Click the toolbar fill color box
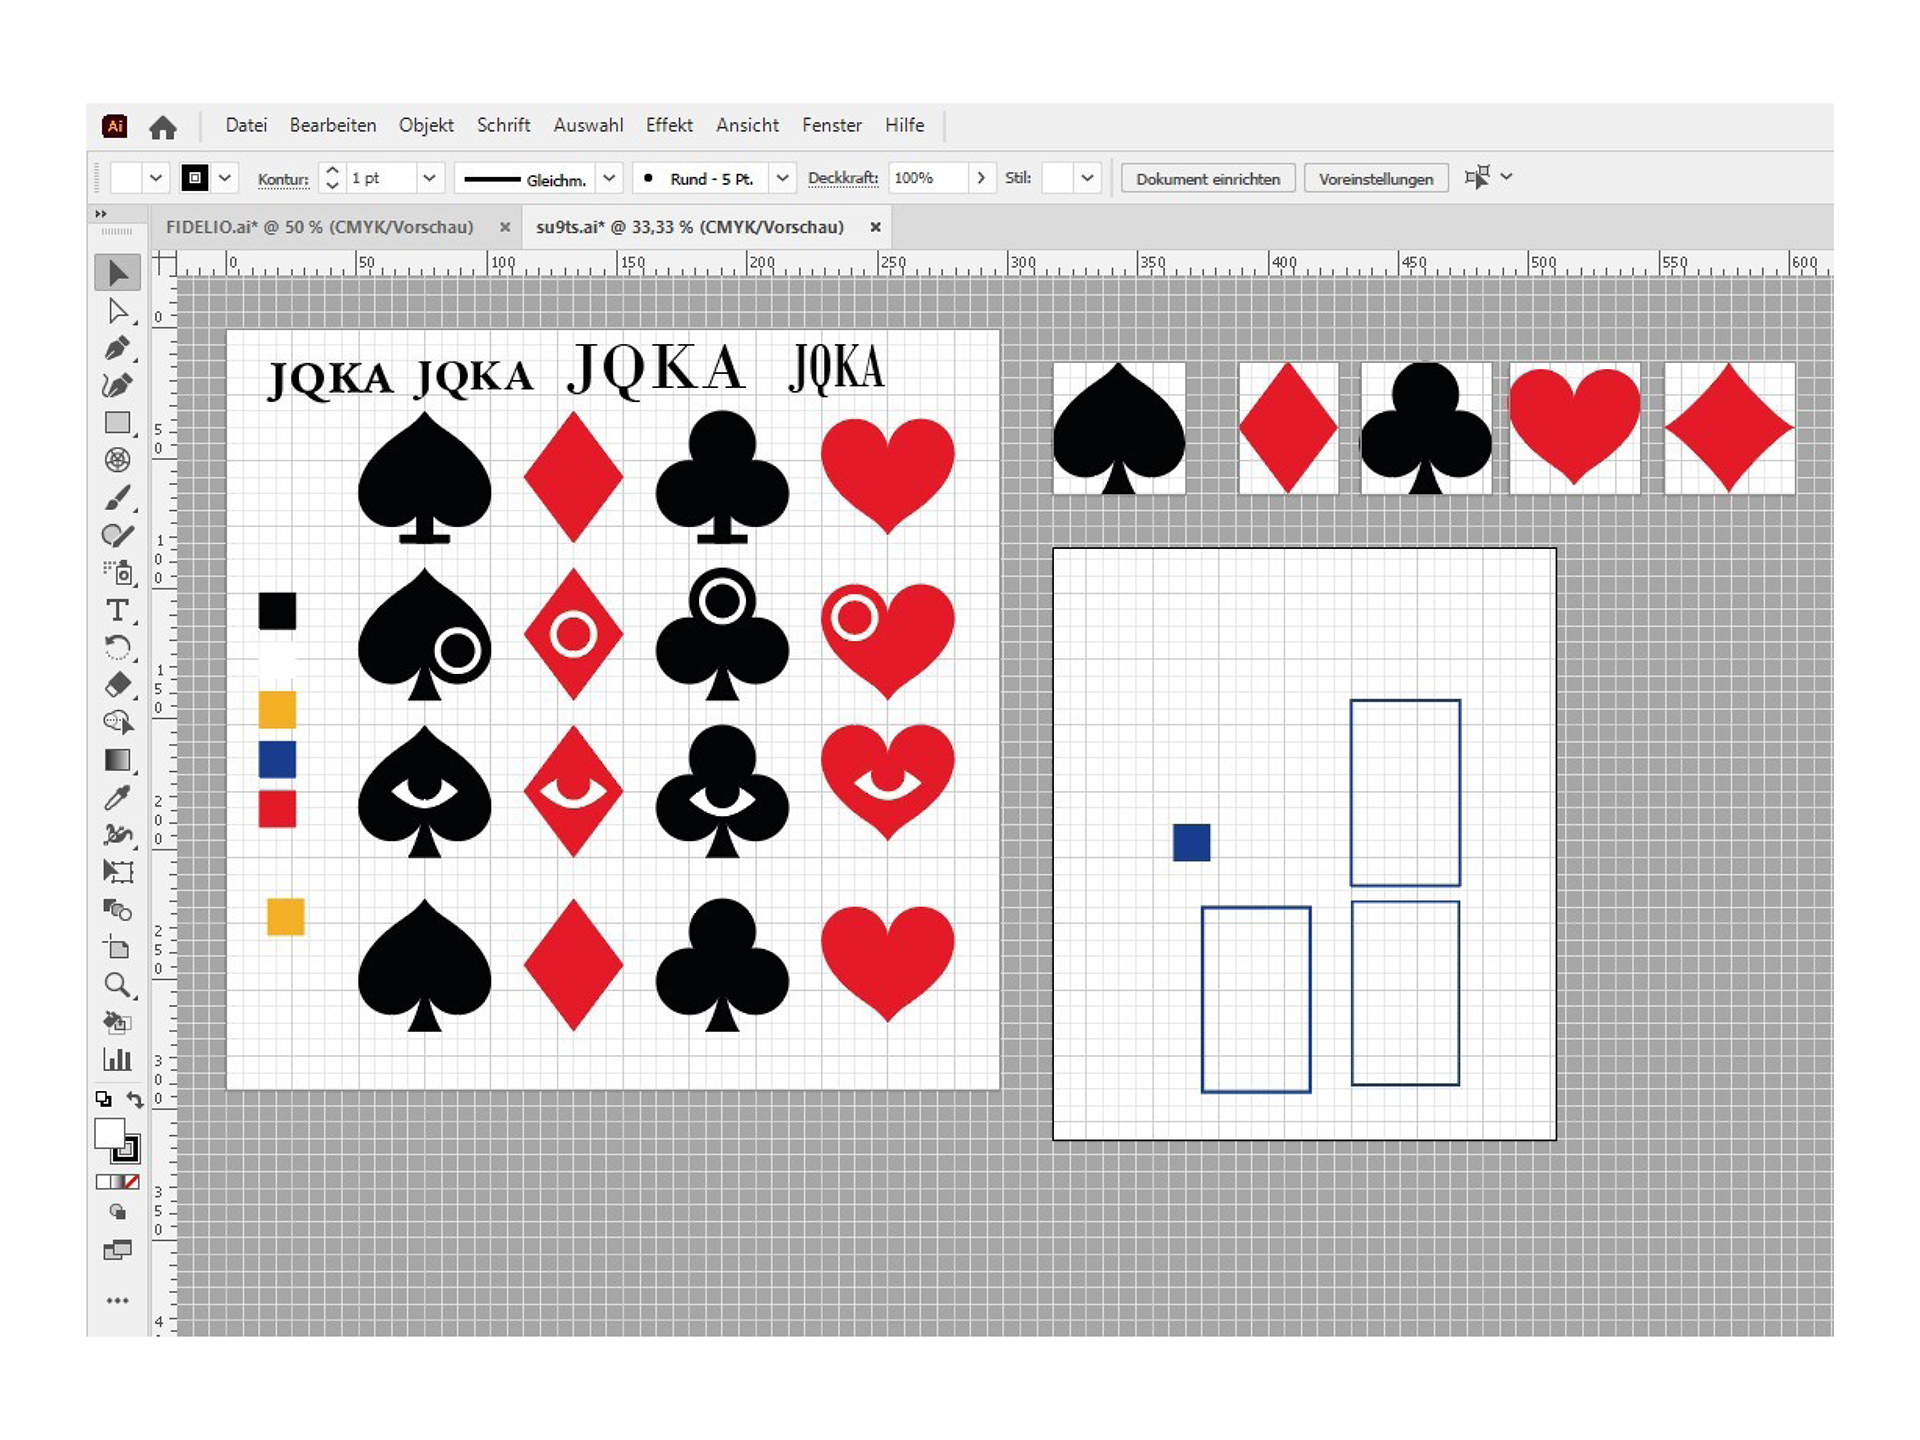This screenshot has height=1440, width=1920. click(x=109, y=1134)
